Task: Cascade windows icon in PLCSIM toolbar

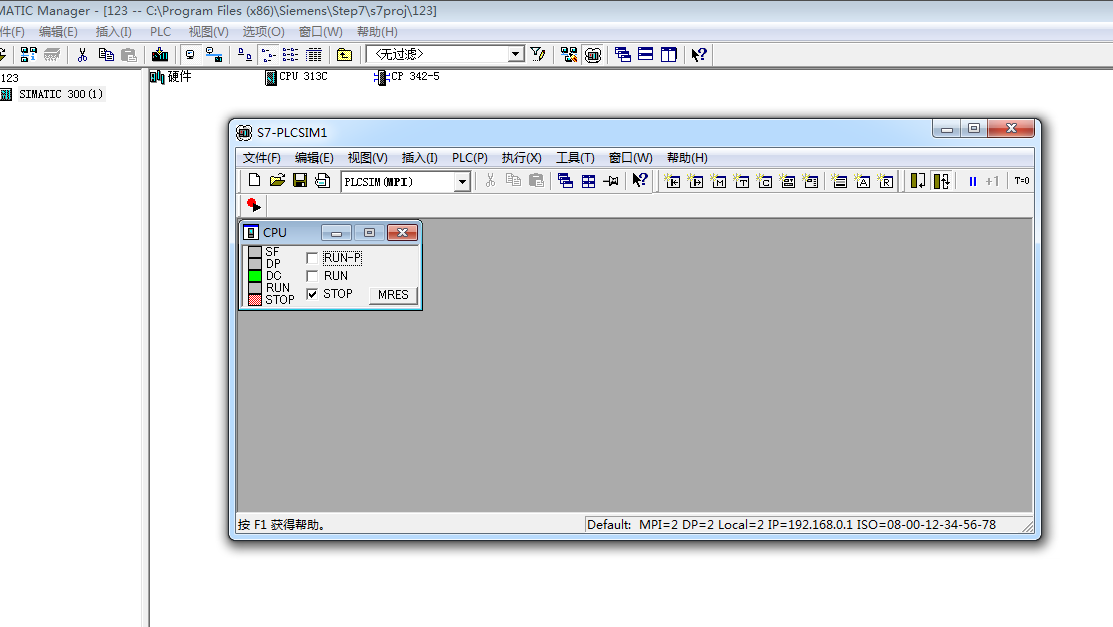Action: click(x=565, y=181)
